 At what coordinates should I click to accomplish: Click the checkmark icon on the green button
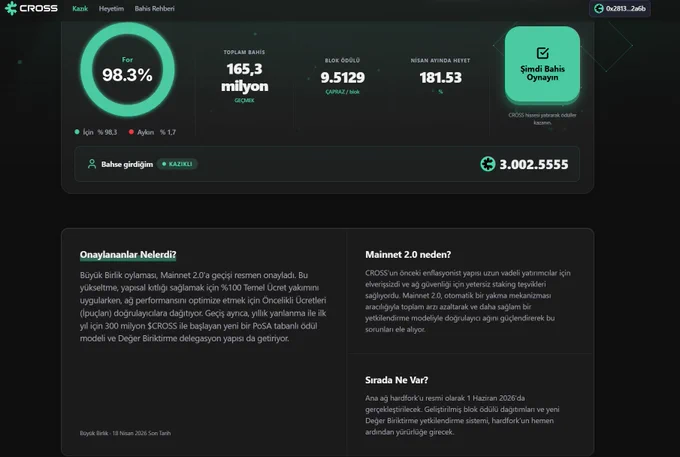543,53
